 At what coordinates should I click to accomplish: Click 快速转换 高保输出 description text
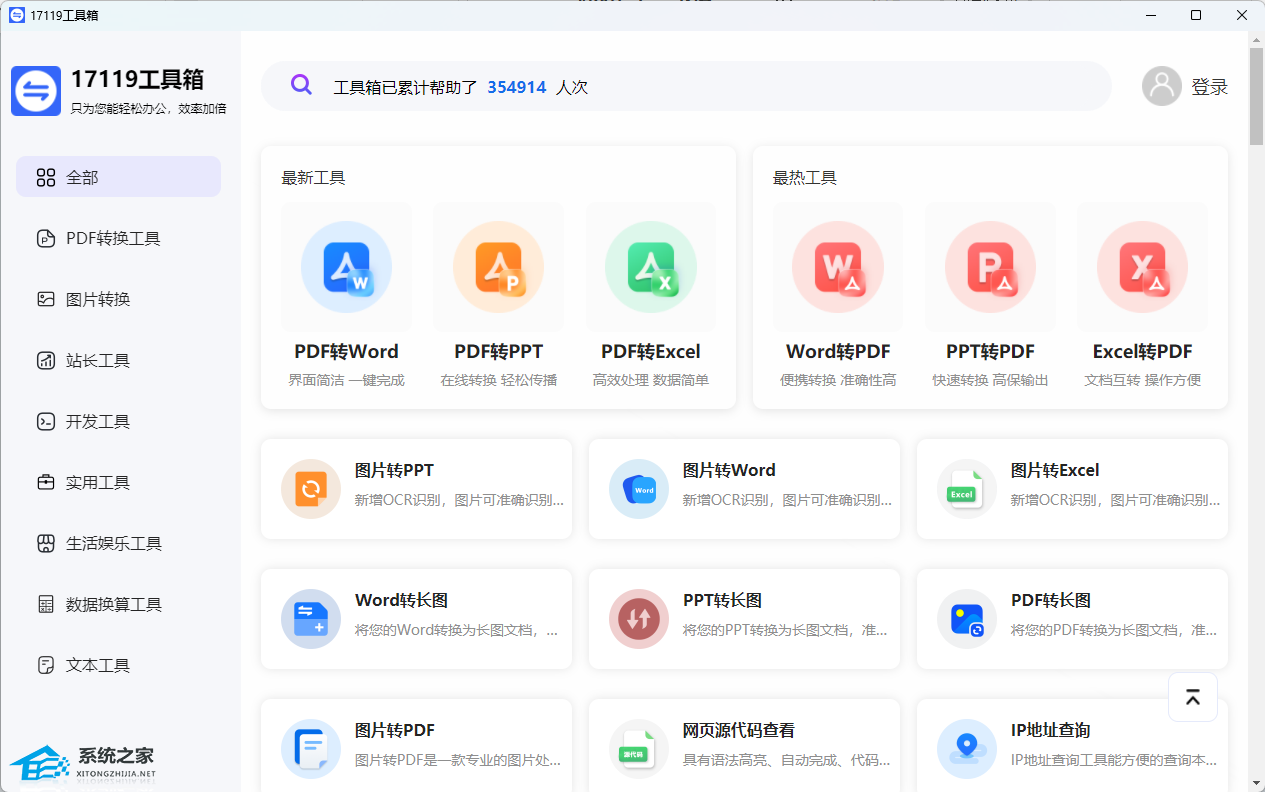tap(990, 380)
